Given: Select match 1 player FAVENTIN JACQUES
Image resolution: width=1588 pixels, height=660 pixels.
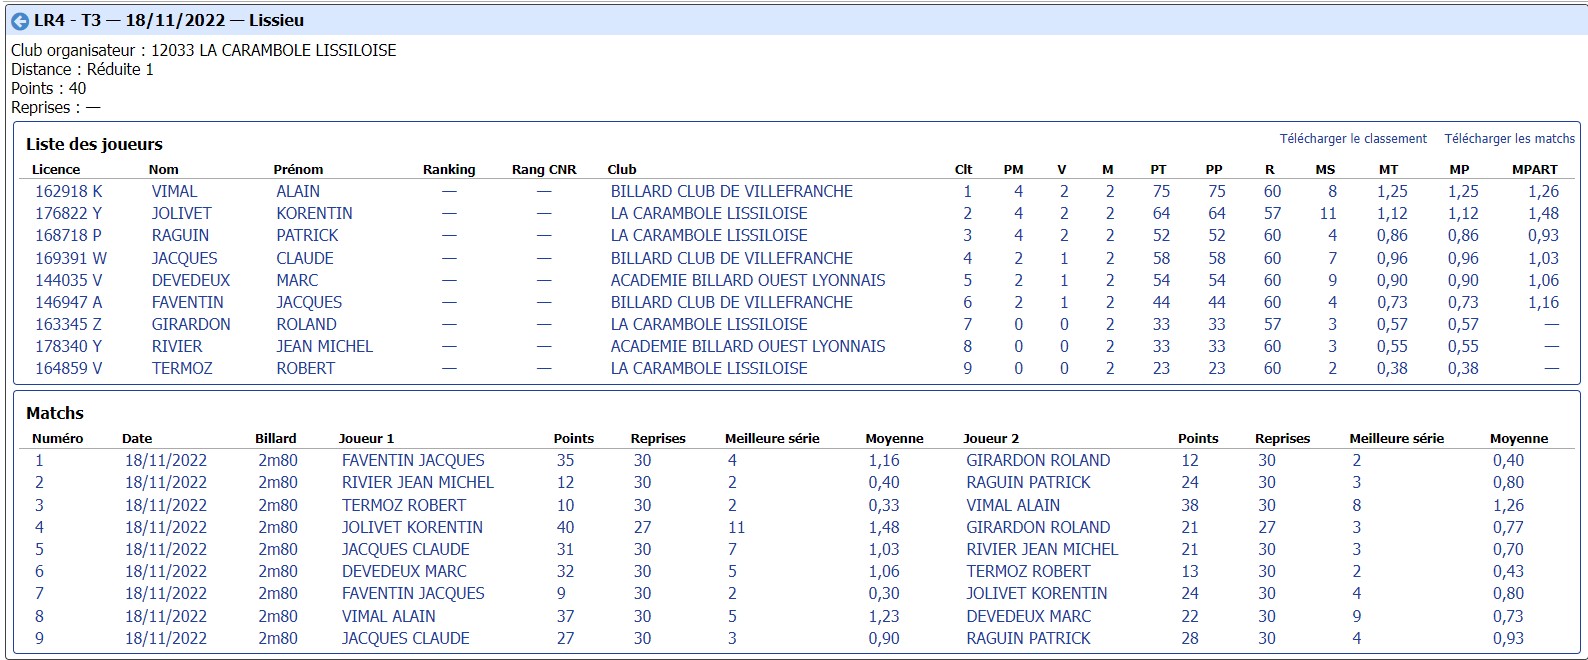Looking at the screenshot, I should pyautogui.click(x=413, y=460).
